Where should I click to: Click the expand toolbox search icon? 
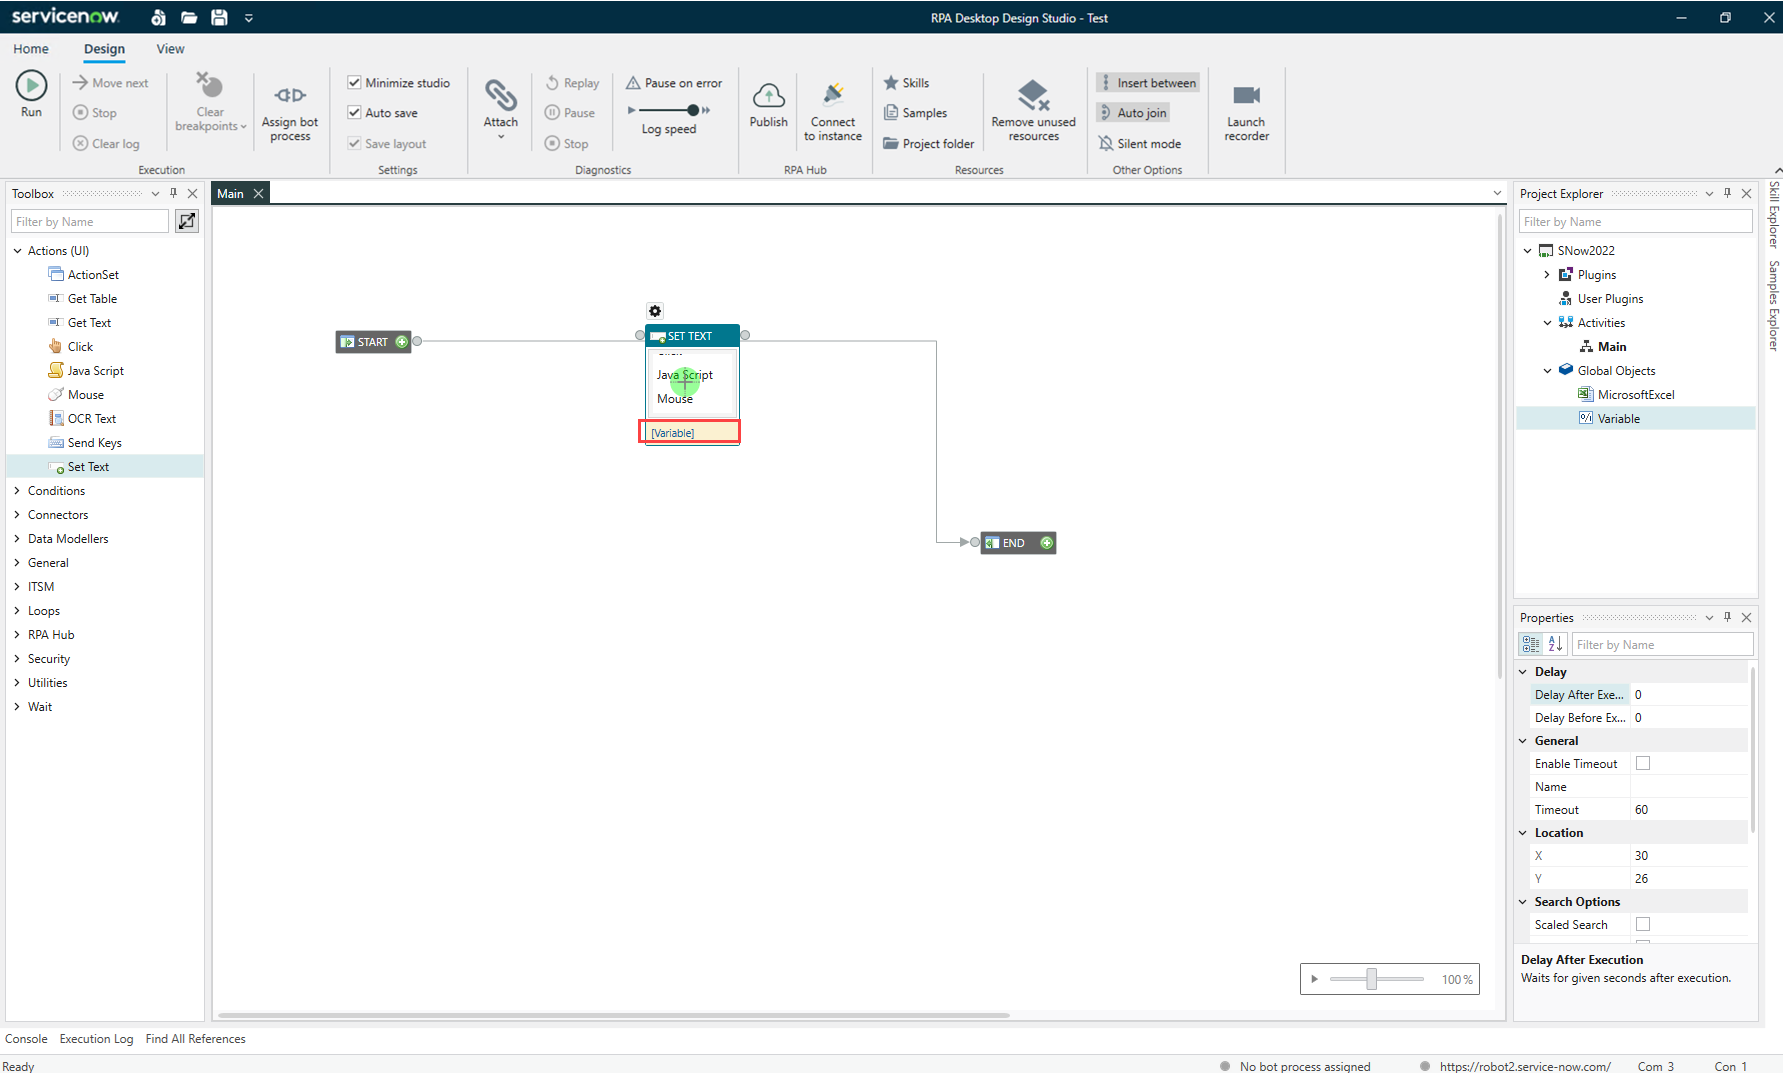pos(187,222)
